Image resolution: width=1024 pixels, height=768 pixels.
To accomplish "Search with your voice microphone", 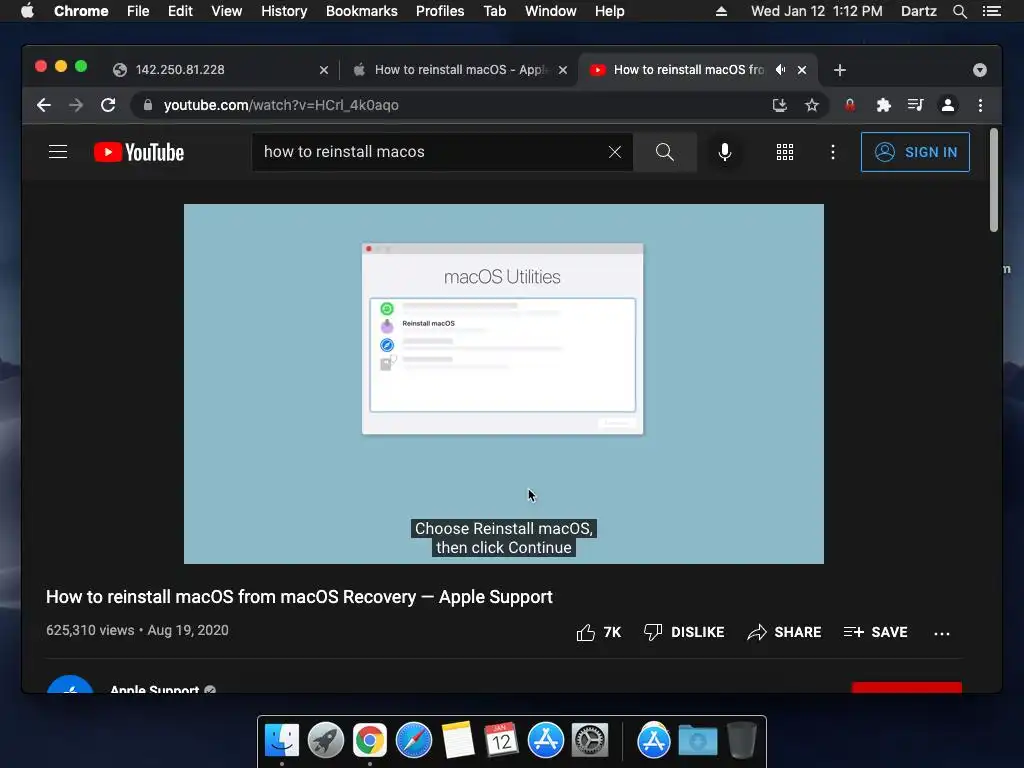I will click(725, 152).
